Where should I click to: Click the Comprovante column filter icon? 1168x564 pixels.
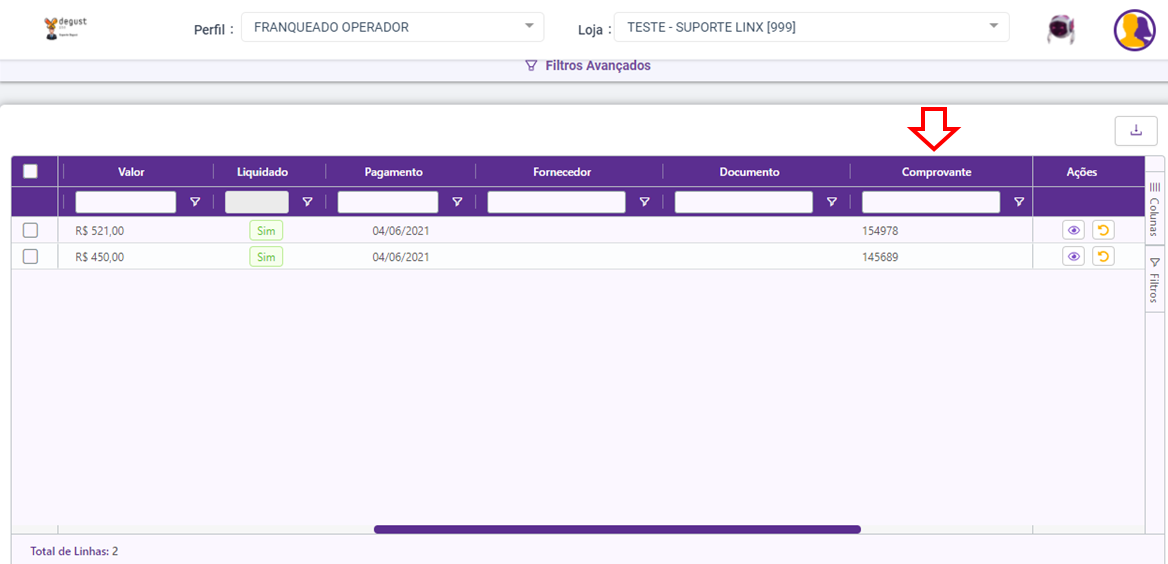[x=1019, y=202]
